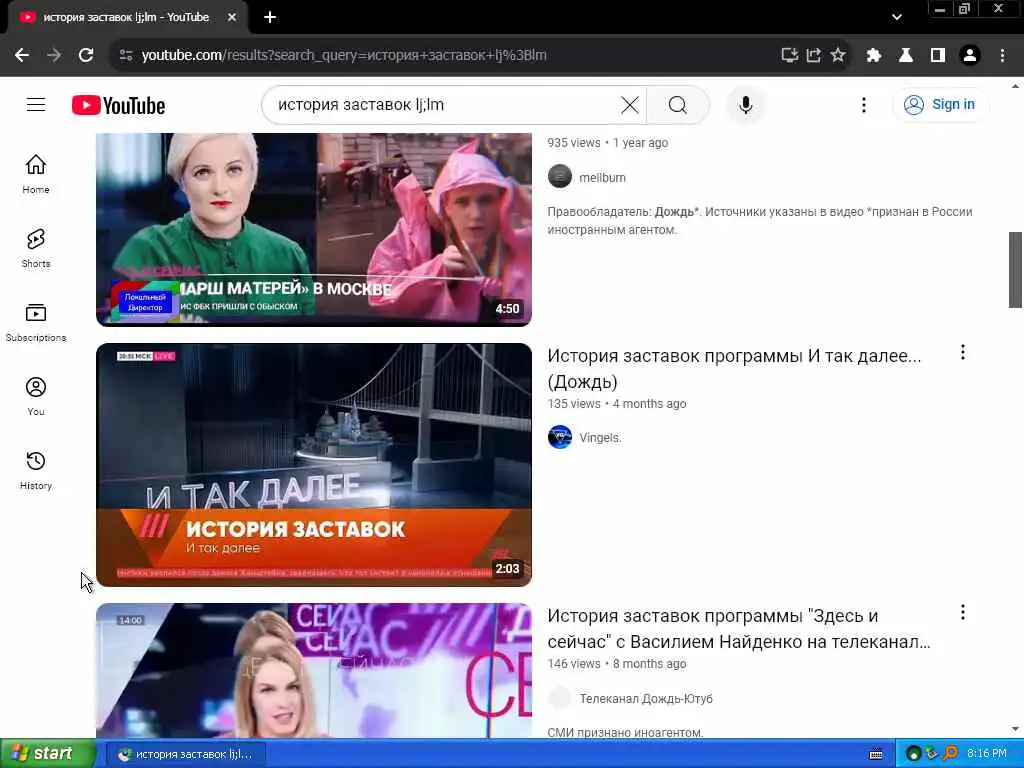The height and width of the screenshot is (768, 1024).
Task: Go to the YouTube logo homepage
Action: (x=118, y=105)
